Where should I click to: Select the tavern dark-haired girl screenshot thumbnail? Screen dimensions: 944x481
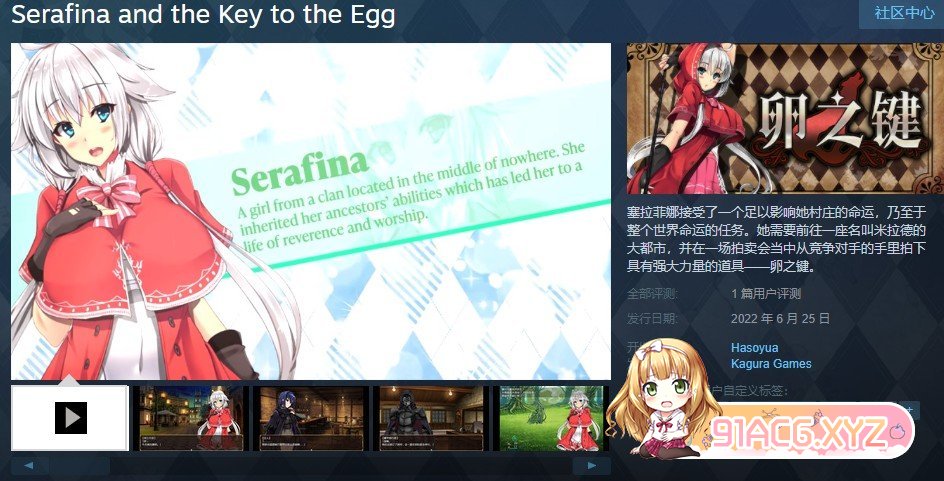(309, 418)
